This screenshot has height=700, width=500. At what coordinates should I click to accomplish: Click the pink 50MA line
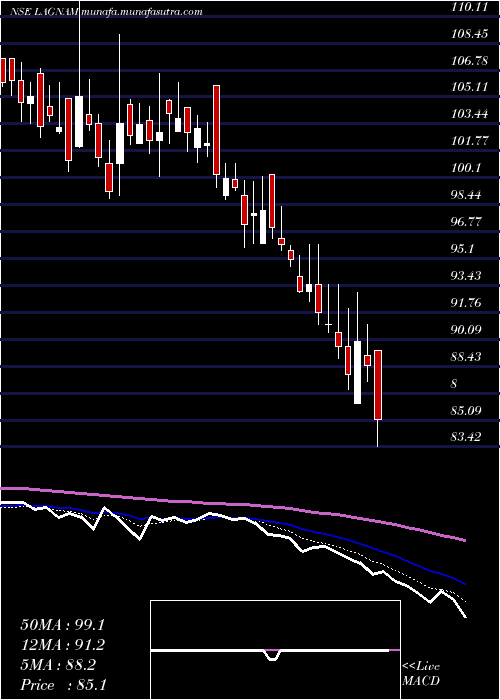232,504
